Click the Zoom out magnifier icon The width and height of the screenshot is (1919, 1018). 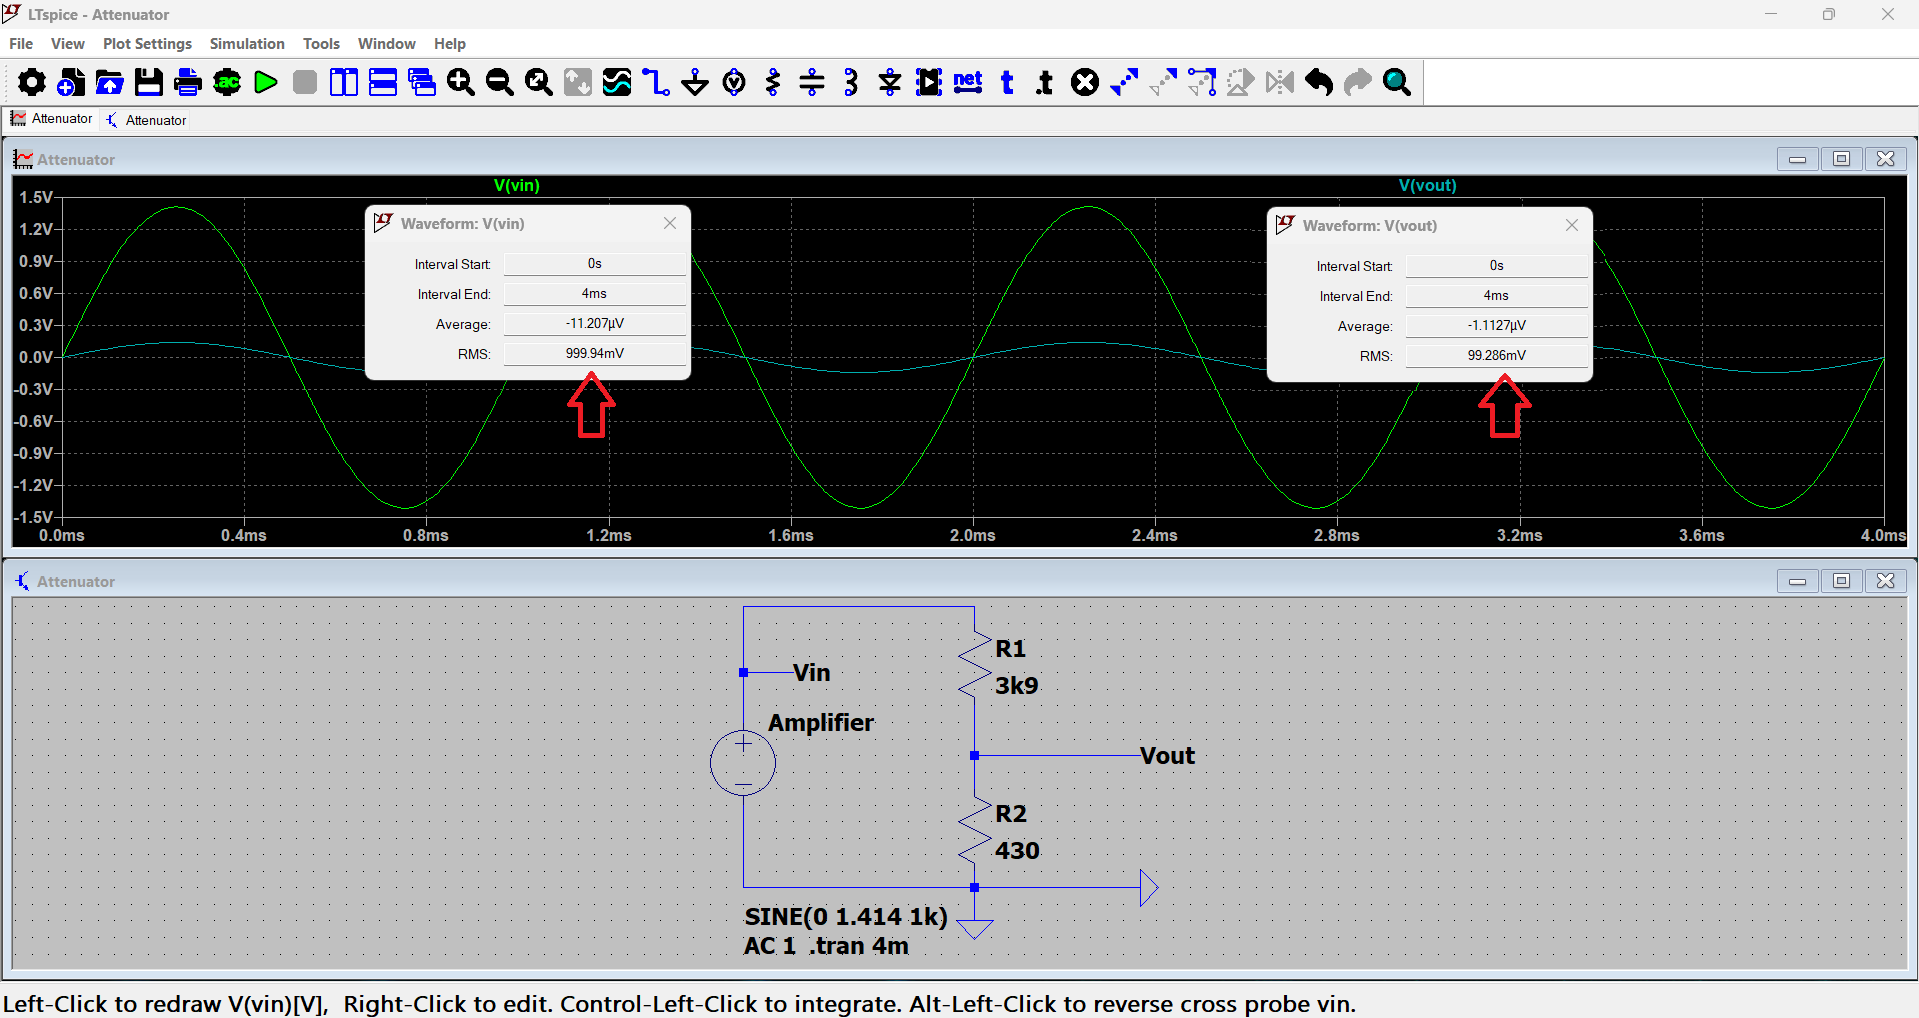click(500, 82)
